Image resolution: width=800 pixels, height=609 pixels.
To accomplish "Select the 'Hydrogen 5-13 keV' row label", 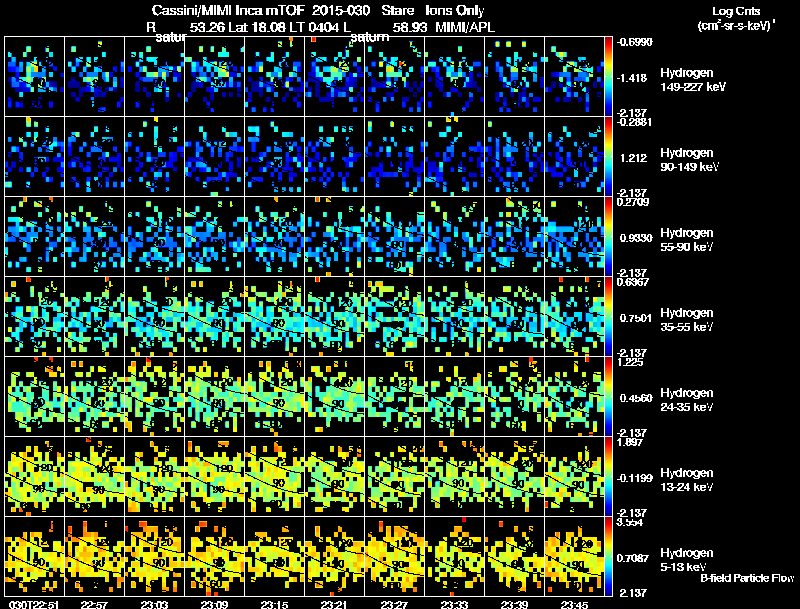I will (687, 560).
